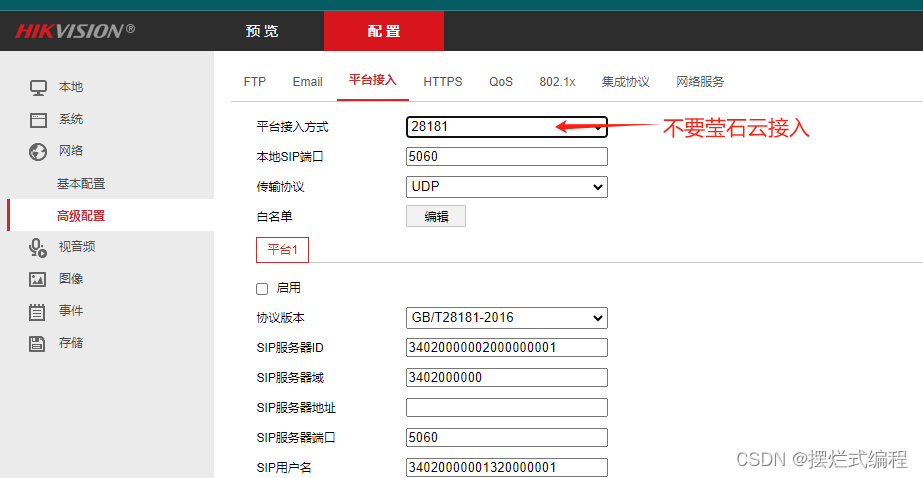
Task: Click the SIP服务器ID label text
Action: click(290, 348)
